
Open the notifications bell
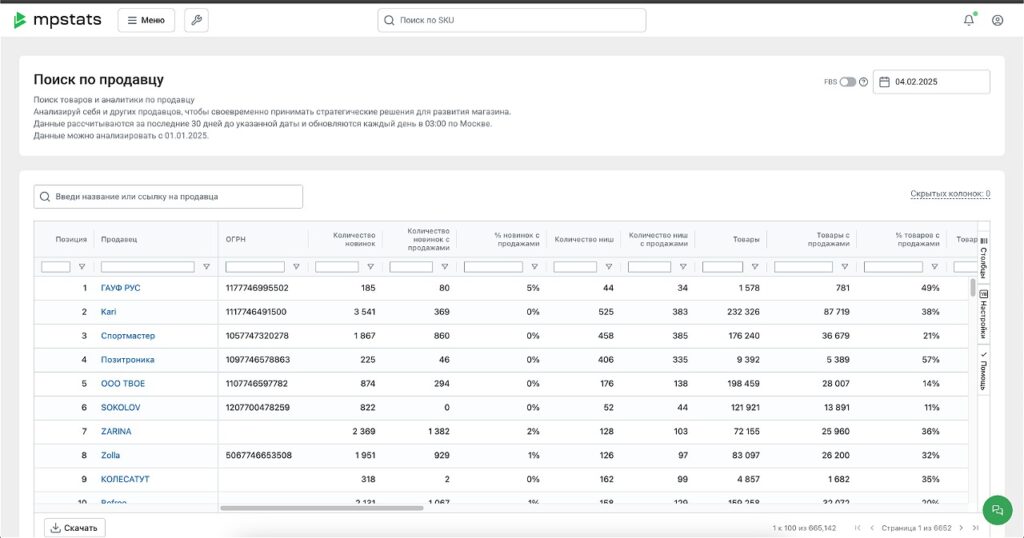tap(968, 20)
